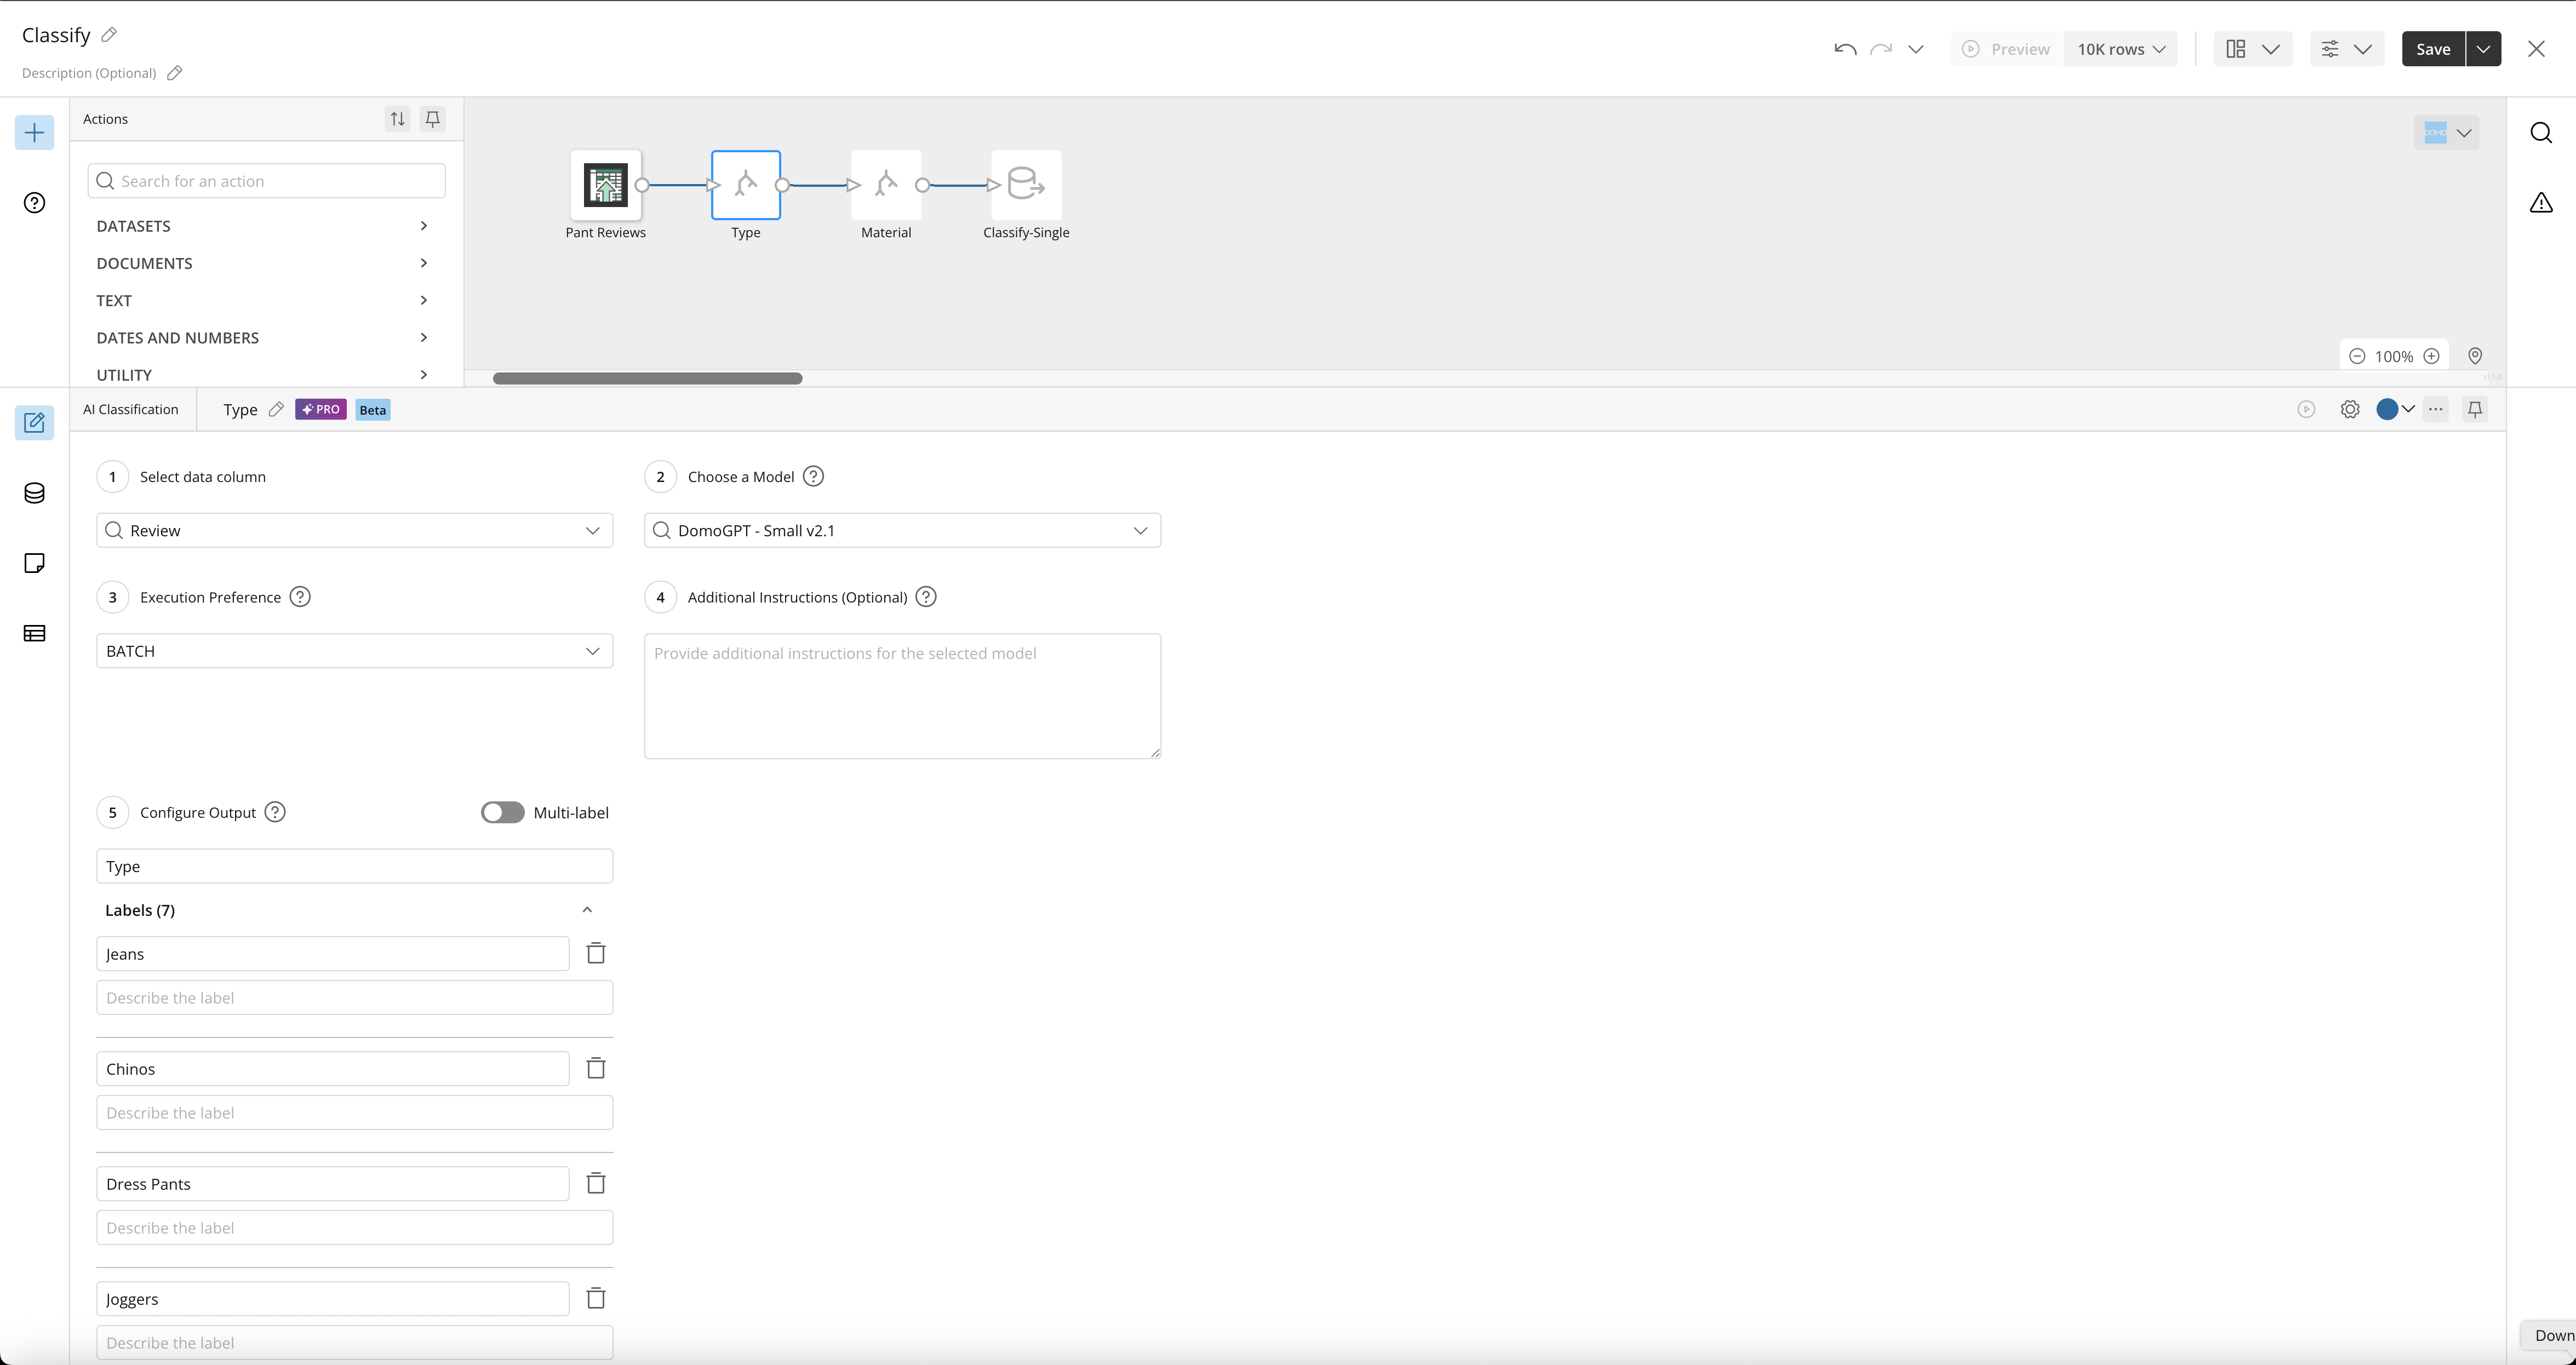Expand the UTILITY category

coord(263,375)
